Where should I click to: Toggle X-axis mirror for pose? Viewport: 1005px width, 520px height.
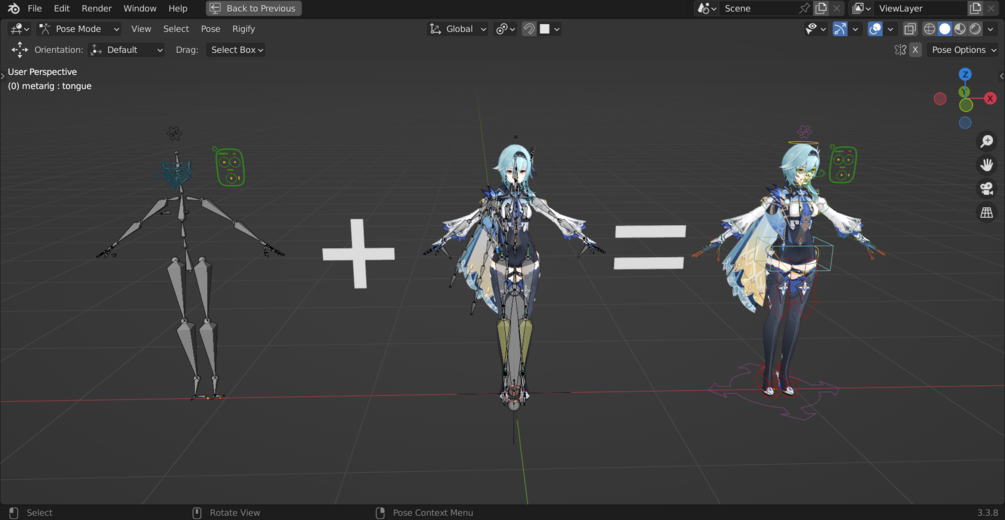click(x=915, y=49)
